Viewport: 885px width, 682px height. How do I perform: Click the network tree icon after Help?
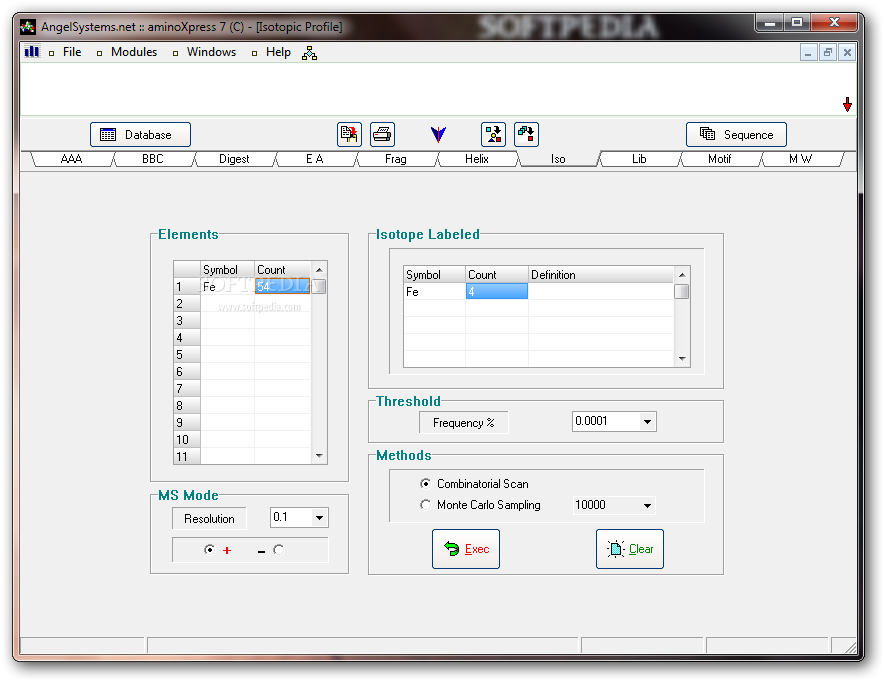[309, 53]
